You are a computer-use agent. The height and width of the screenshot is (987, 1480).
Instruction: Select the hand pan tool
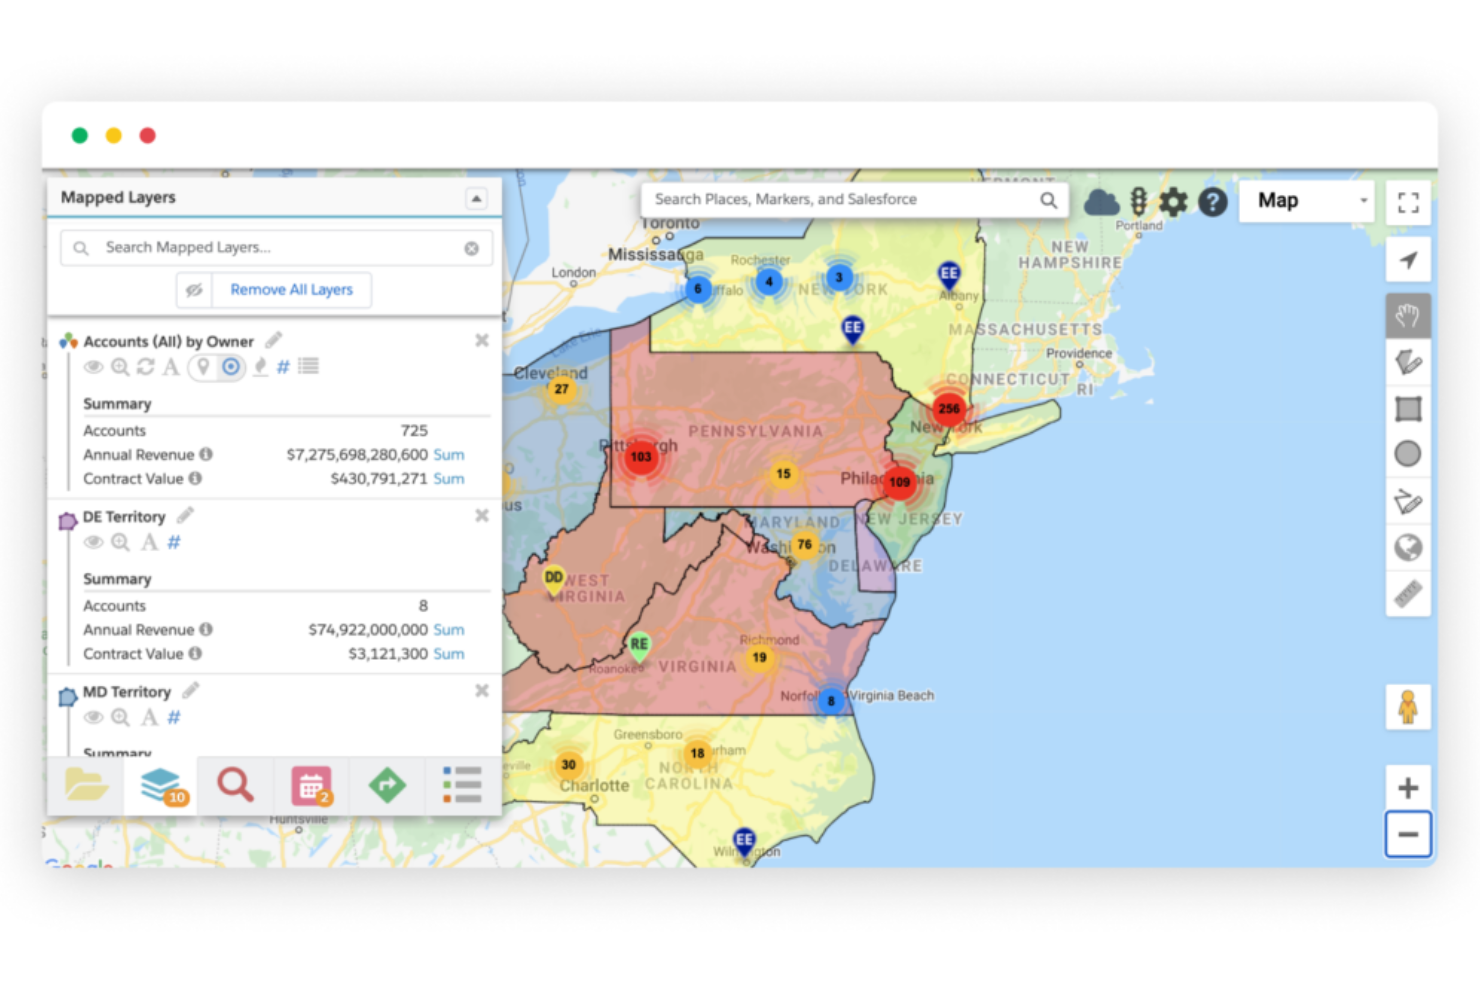click(1407, 316)
